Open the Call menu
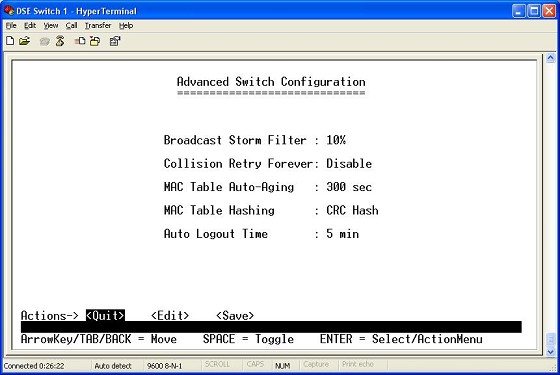Image resolution: width=560 pixels, height=375 pixels. click(x=71, y=26)
